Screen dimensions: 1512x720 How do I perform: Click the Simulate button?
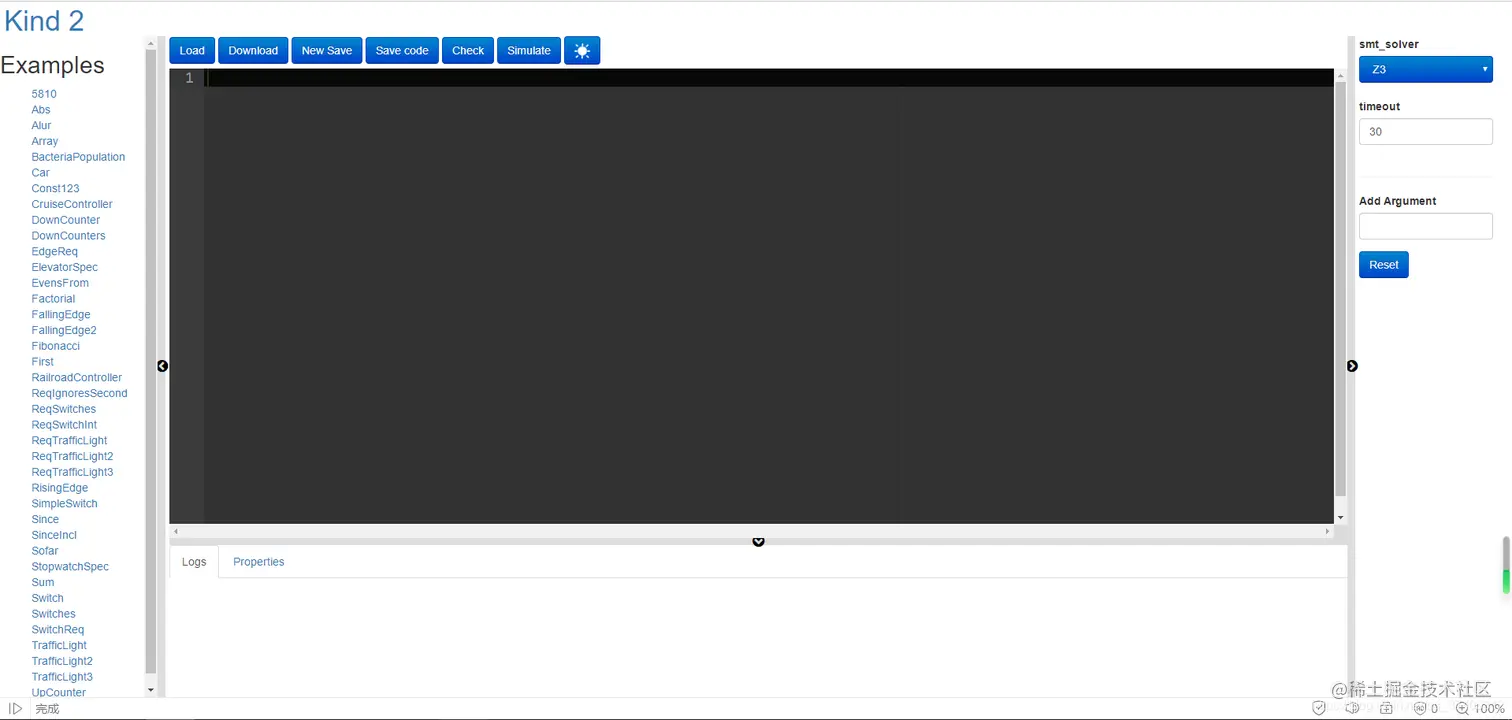[x=529, y=50]
